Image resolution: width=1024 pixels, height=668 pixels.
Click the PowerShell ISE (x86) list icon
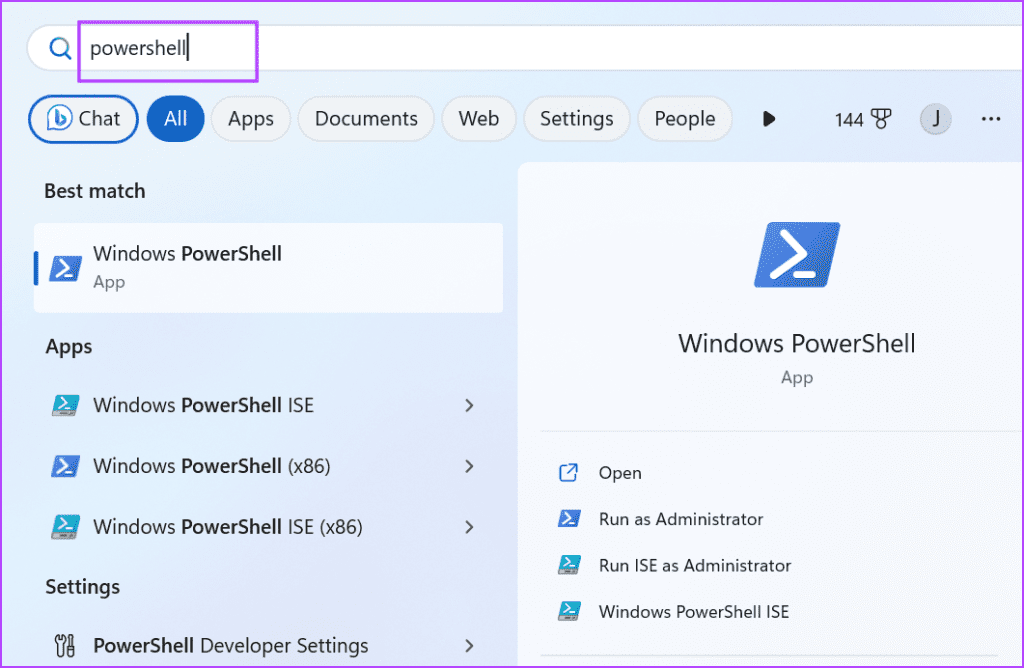tap(65, 527)
